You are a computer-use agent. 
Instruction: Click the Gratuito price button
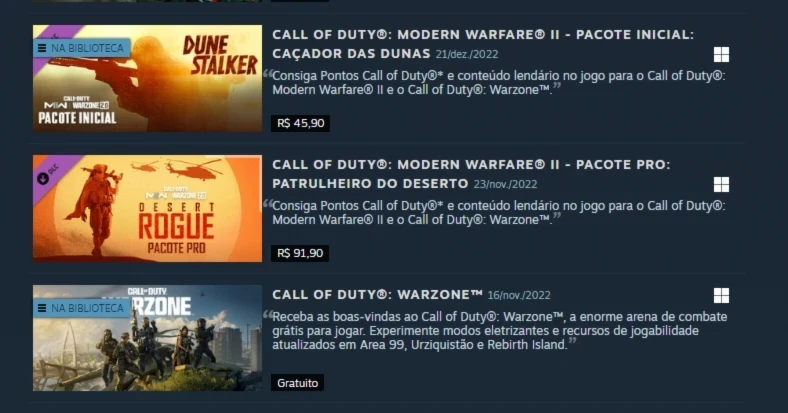pos(298,383)
